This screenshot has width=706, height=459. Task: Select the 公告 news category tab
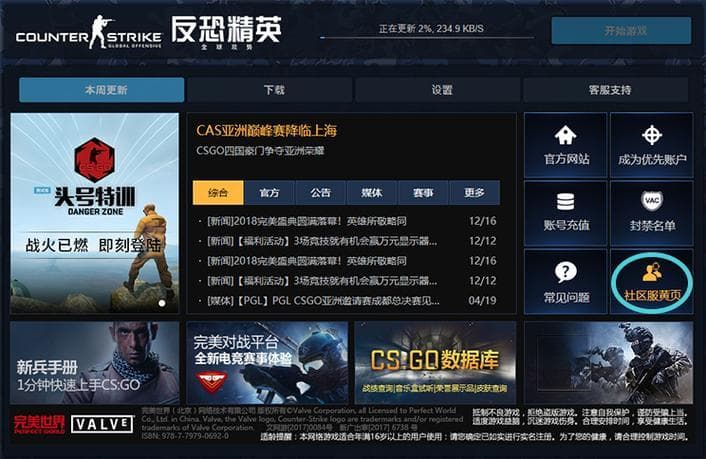[x=321, y=193]
